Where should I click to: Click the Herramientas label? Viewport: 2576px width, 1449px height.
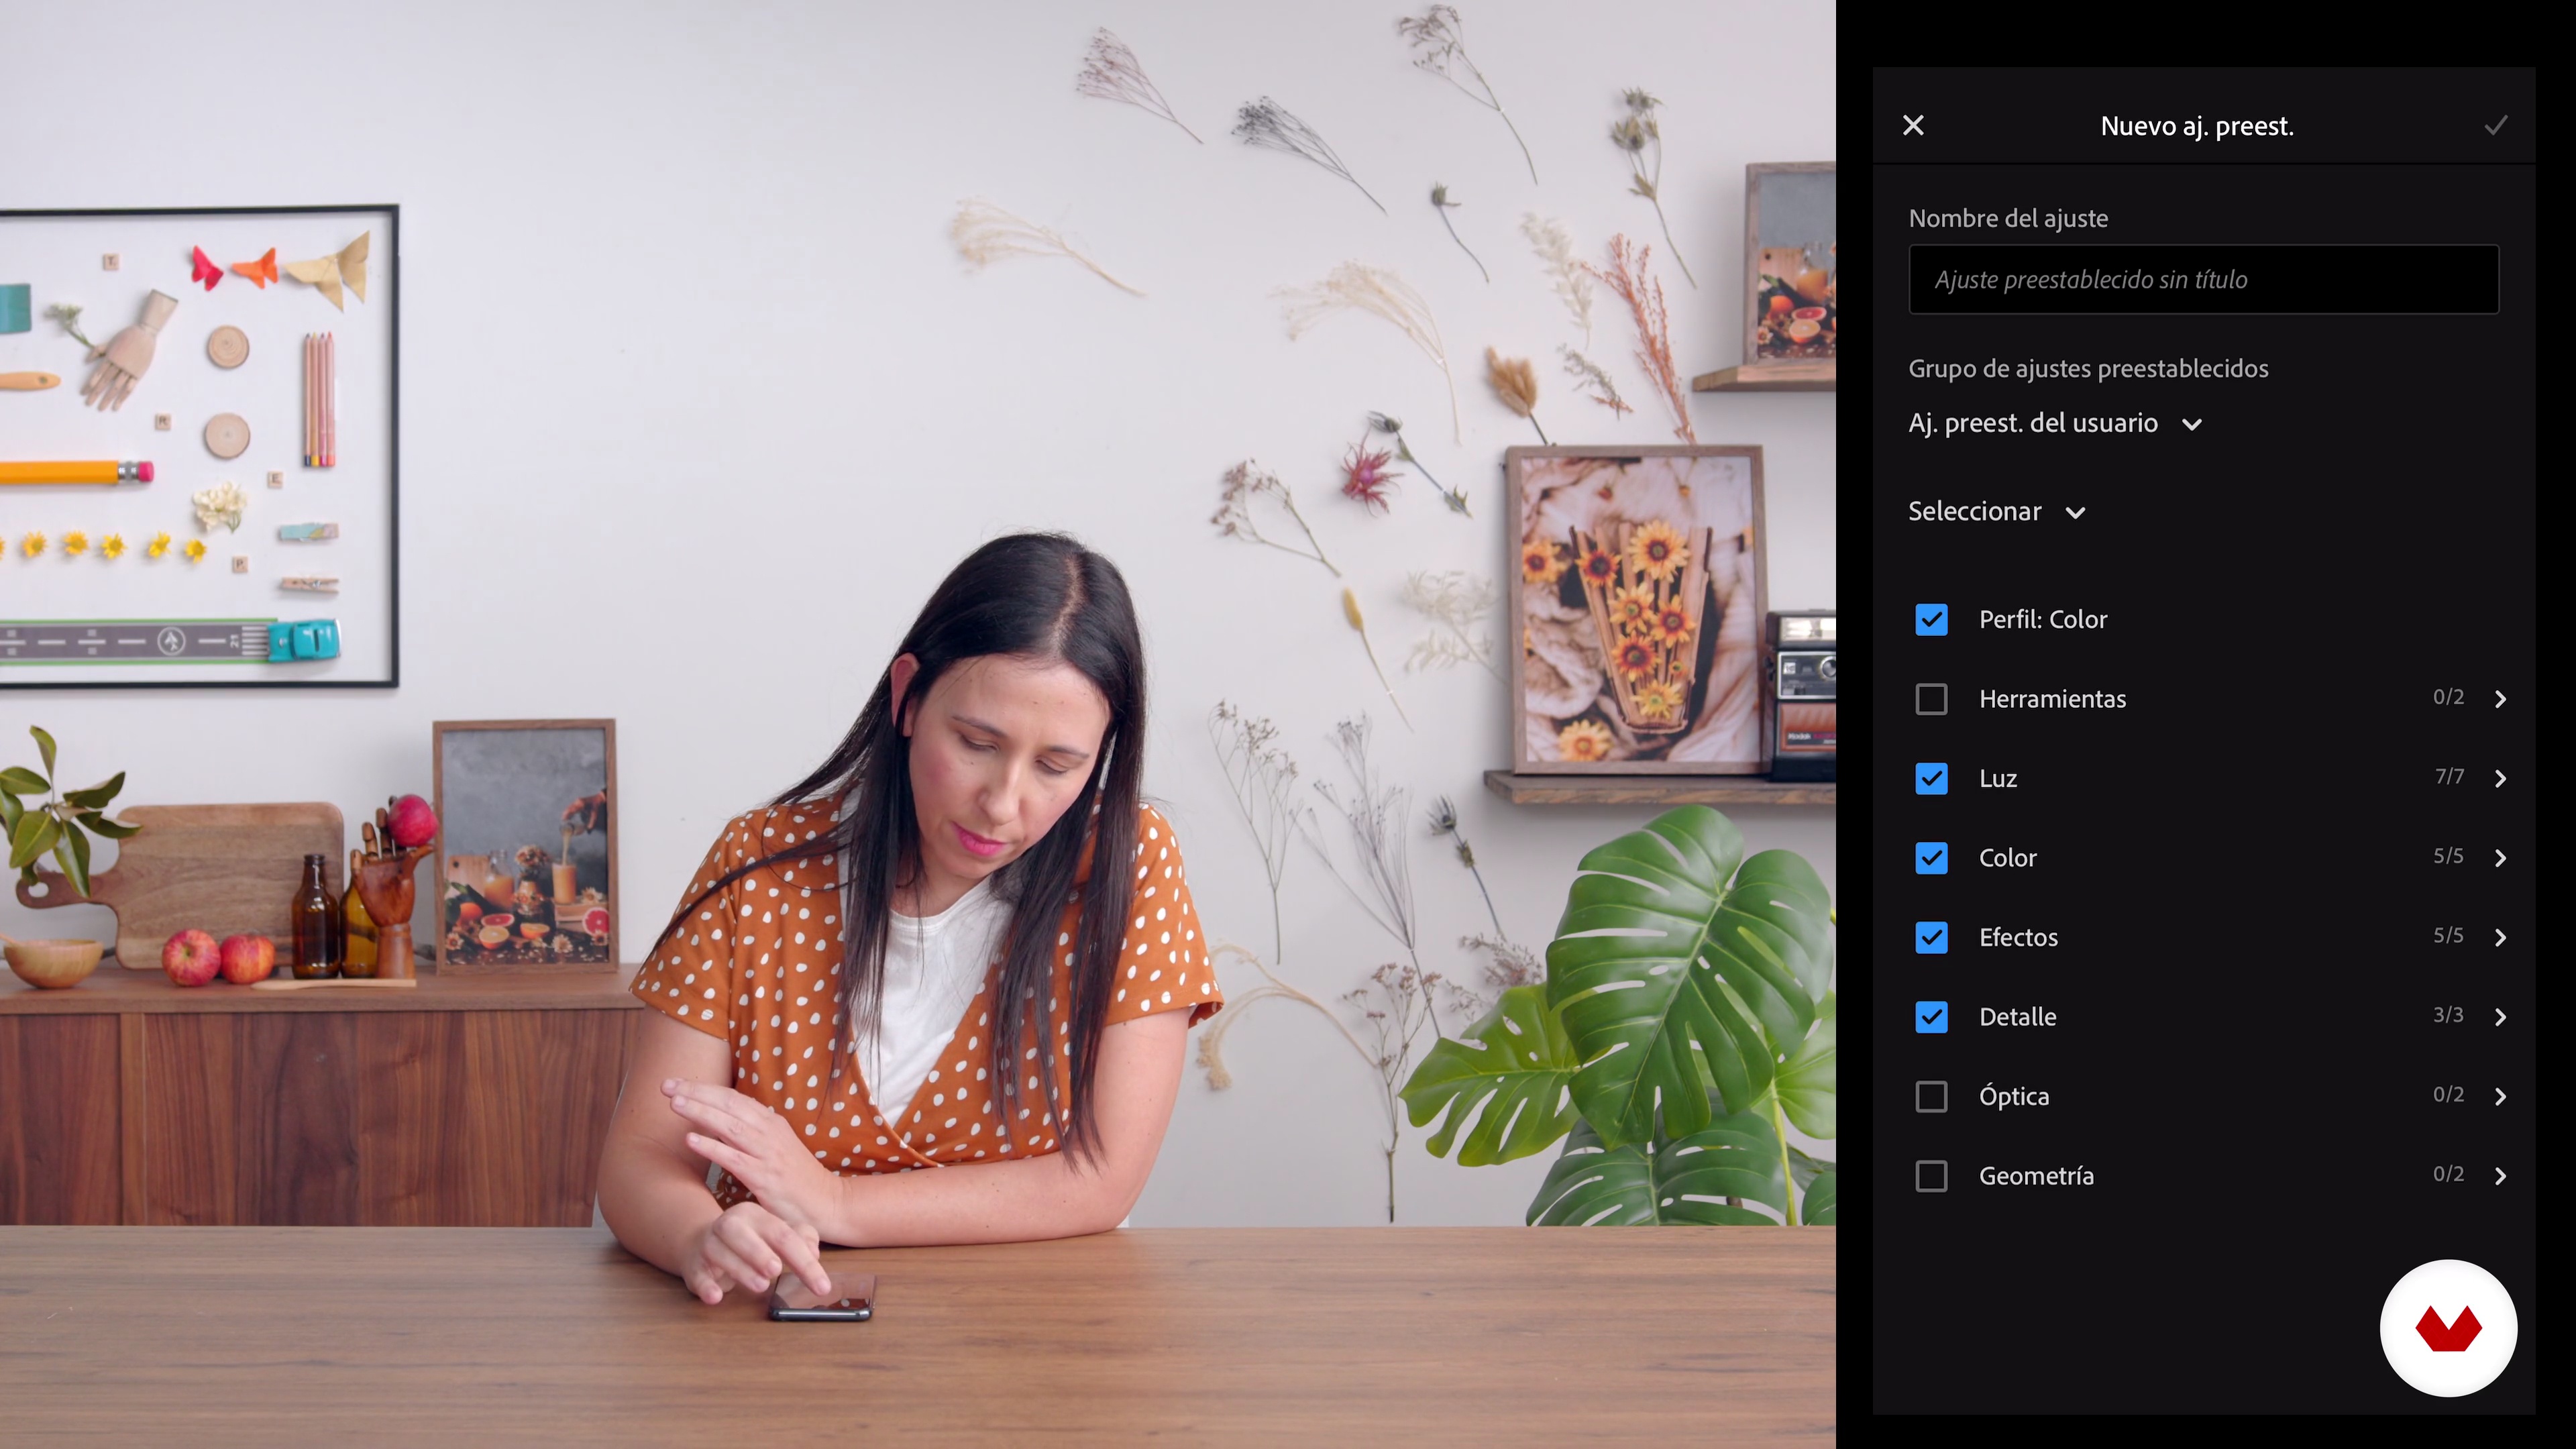(x=2052, y=699)
